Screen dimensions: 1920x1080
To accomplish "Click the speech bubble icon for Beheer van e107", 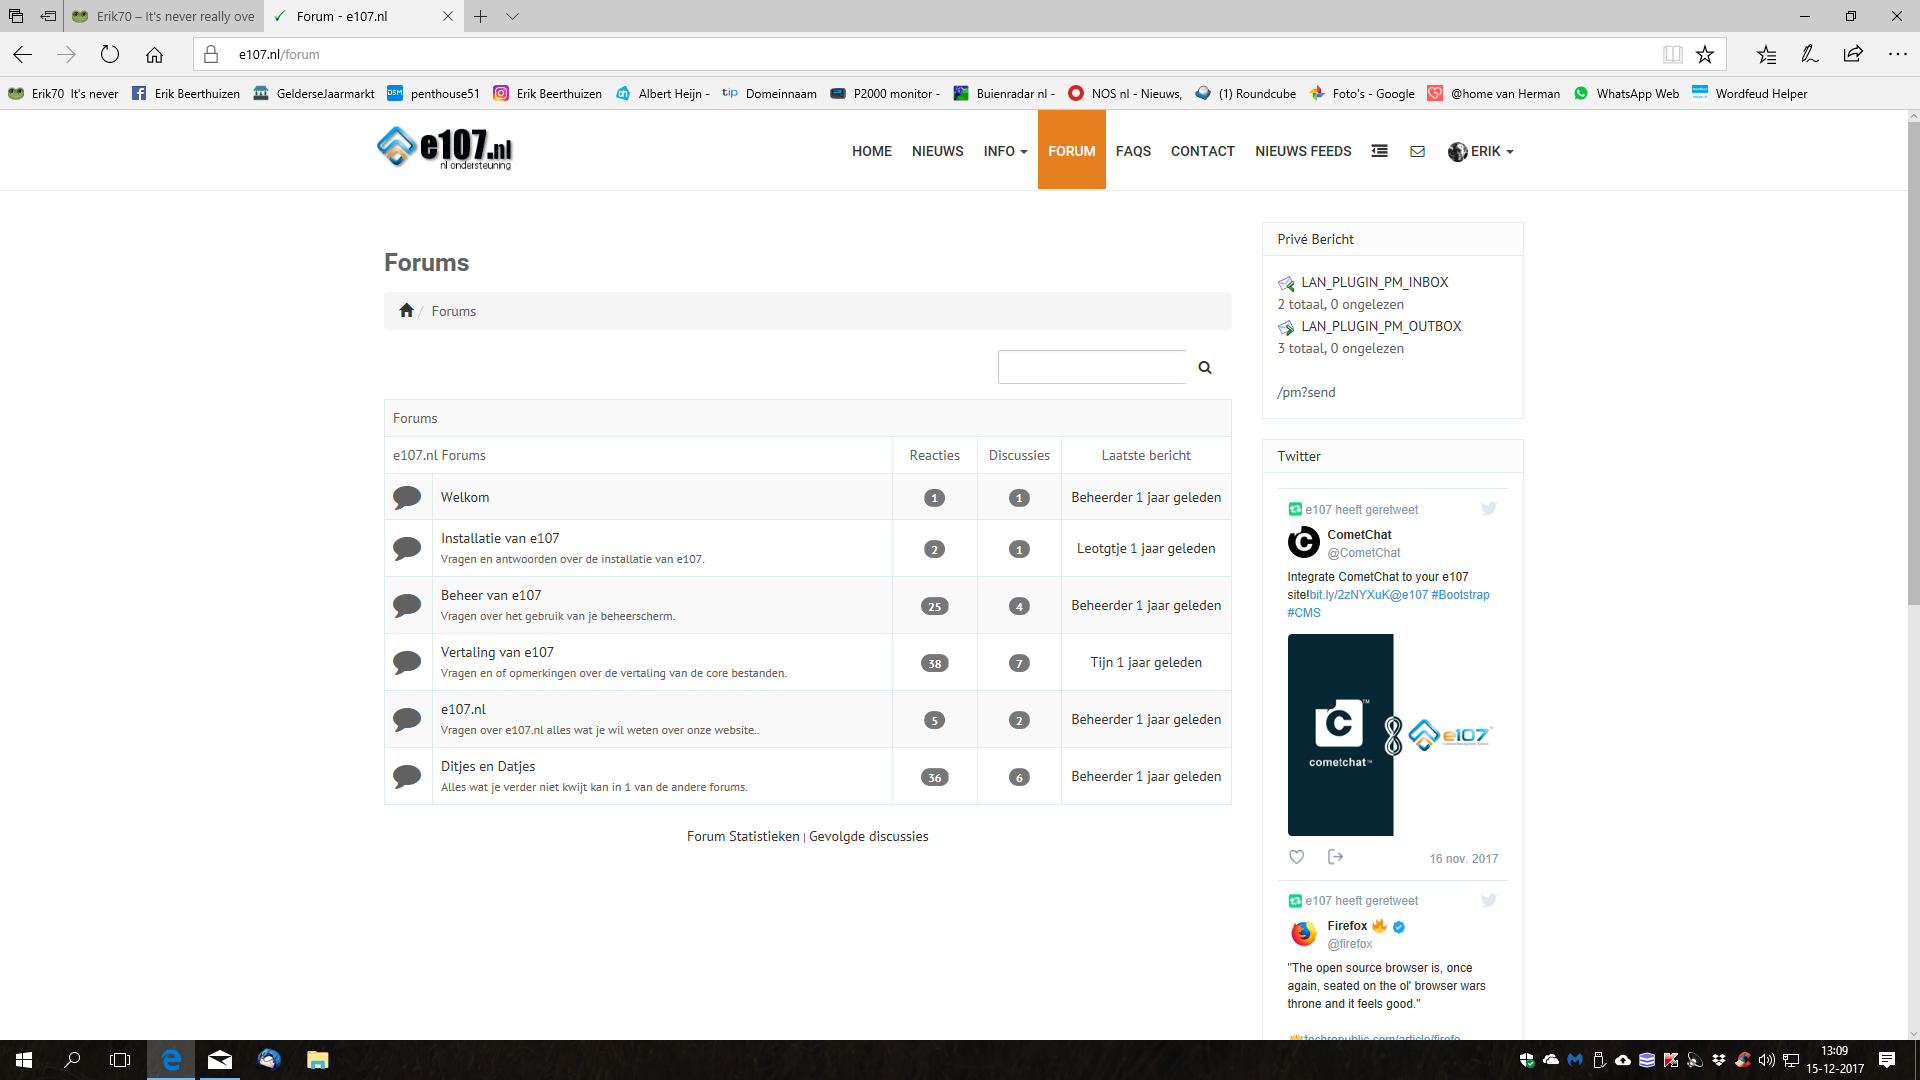I will pos(407,605).
